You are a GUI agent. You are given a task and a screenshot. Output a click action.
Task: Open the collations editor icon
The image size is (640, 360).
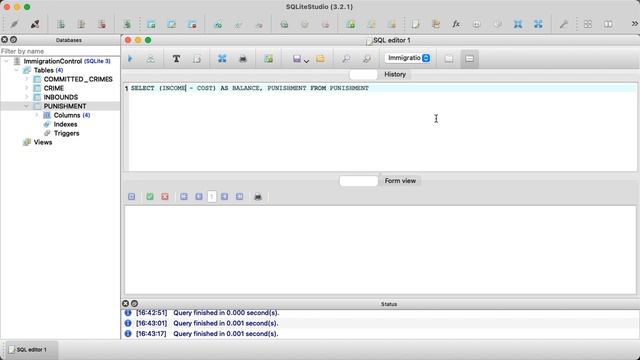coord(476,24)
